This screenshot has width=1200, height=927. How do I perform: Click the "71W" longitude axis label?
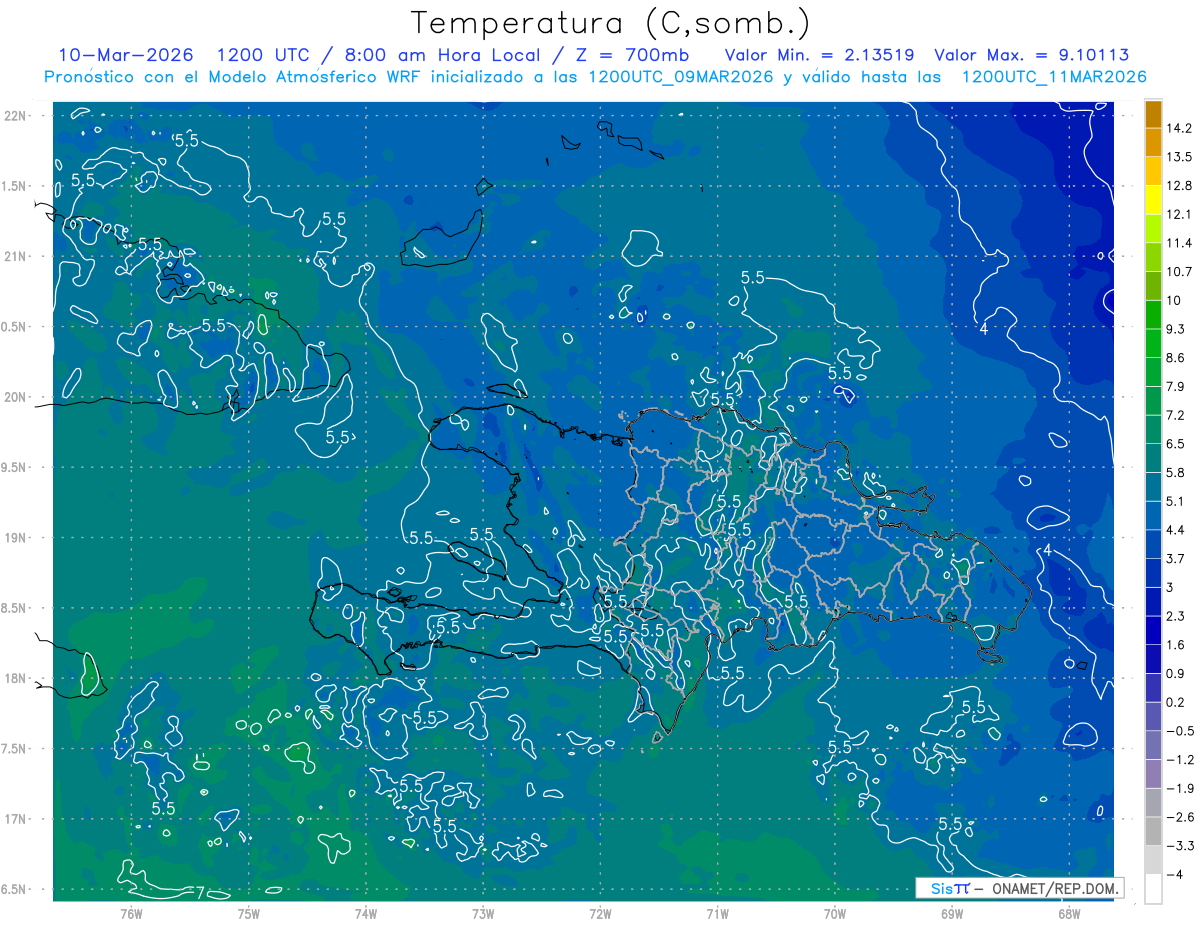[717, 914]
